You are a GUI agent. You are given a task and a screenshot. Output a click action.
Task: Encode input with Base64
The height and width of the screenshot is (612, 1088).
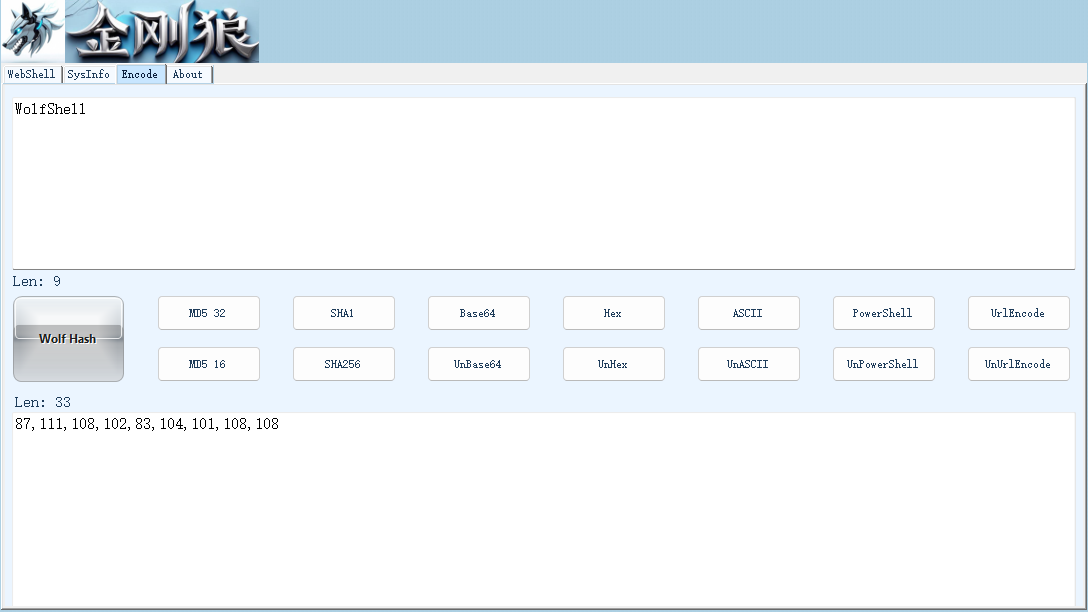click(479, 313)
